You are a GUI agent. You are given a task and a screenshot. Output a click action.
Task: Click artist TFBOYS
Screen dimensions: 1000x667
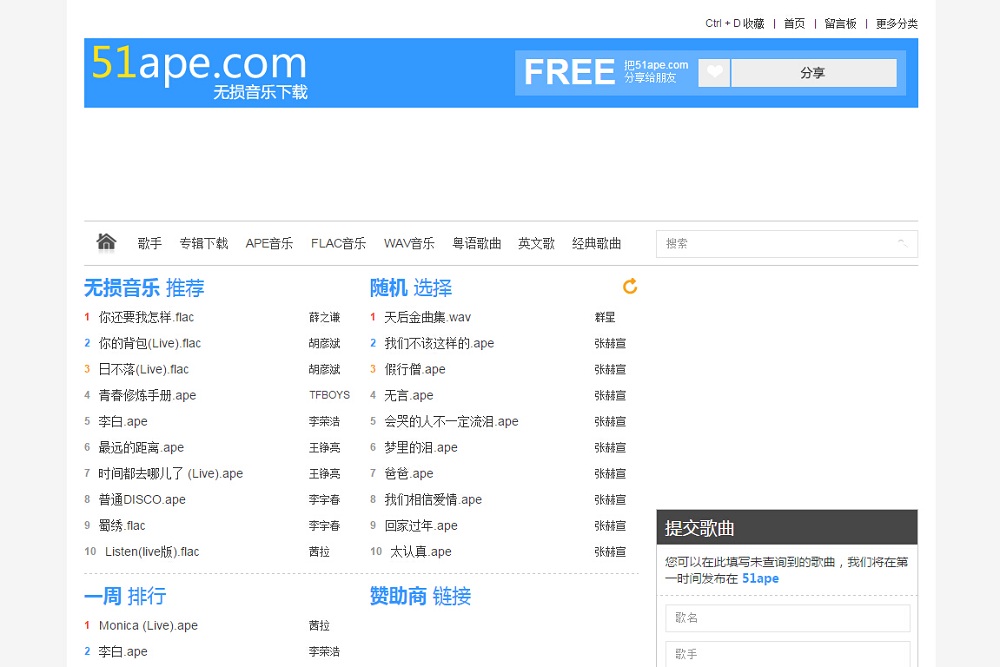click(330, 395)
